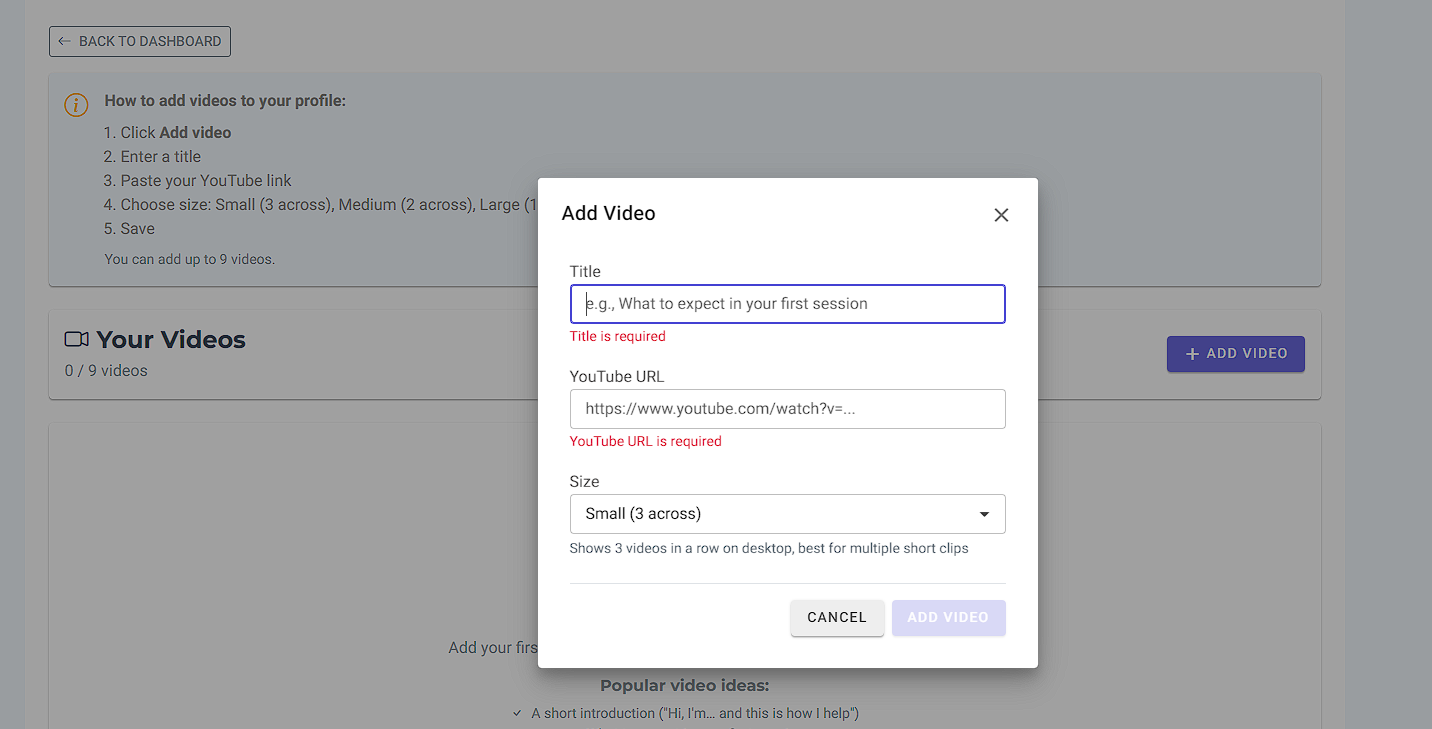Click the red Title is required message
Screen dimensions: 1432x729
pyautogui.click(x=617, y=336)
